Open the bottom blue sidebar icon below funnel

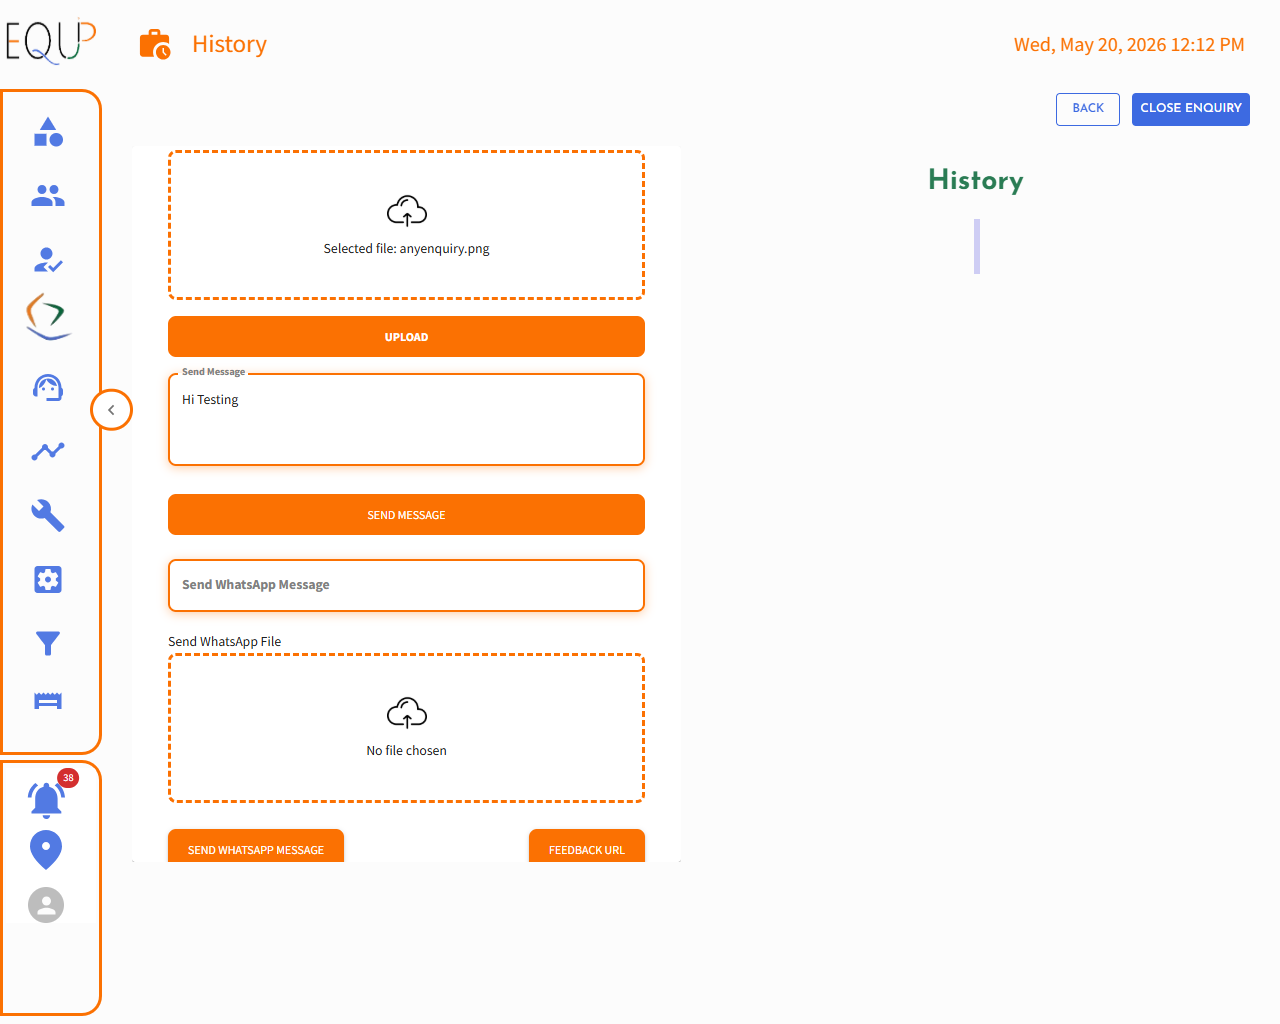(48, 701)
